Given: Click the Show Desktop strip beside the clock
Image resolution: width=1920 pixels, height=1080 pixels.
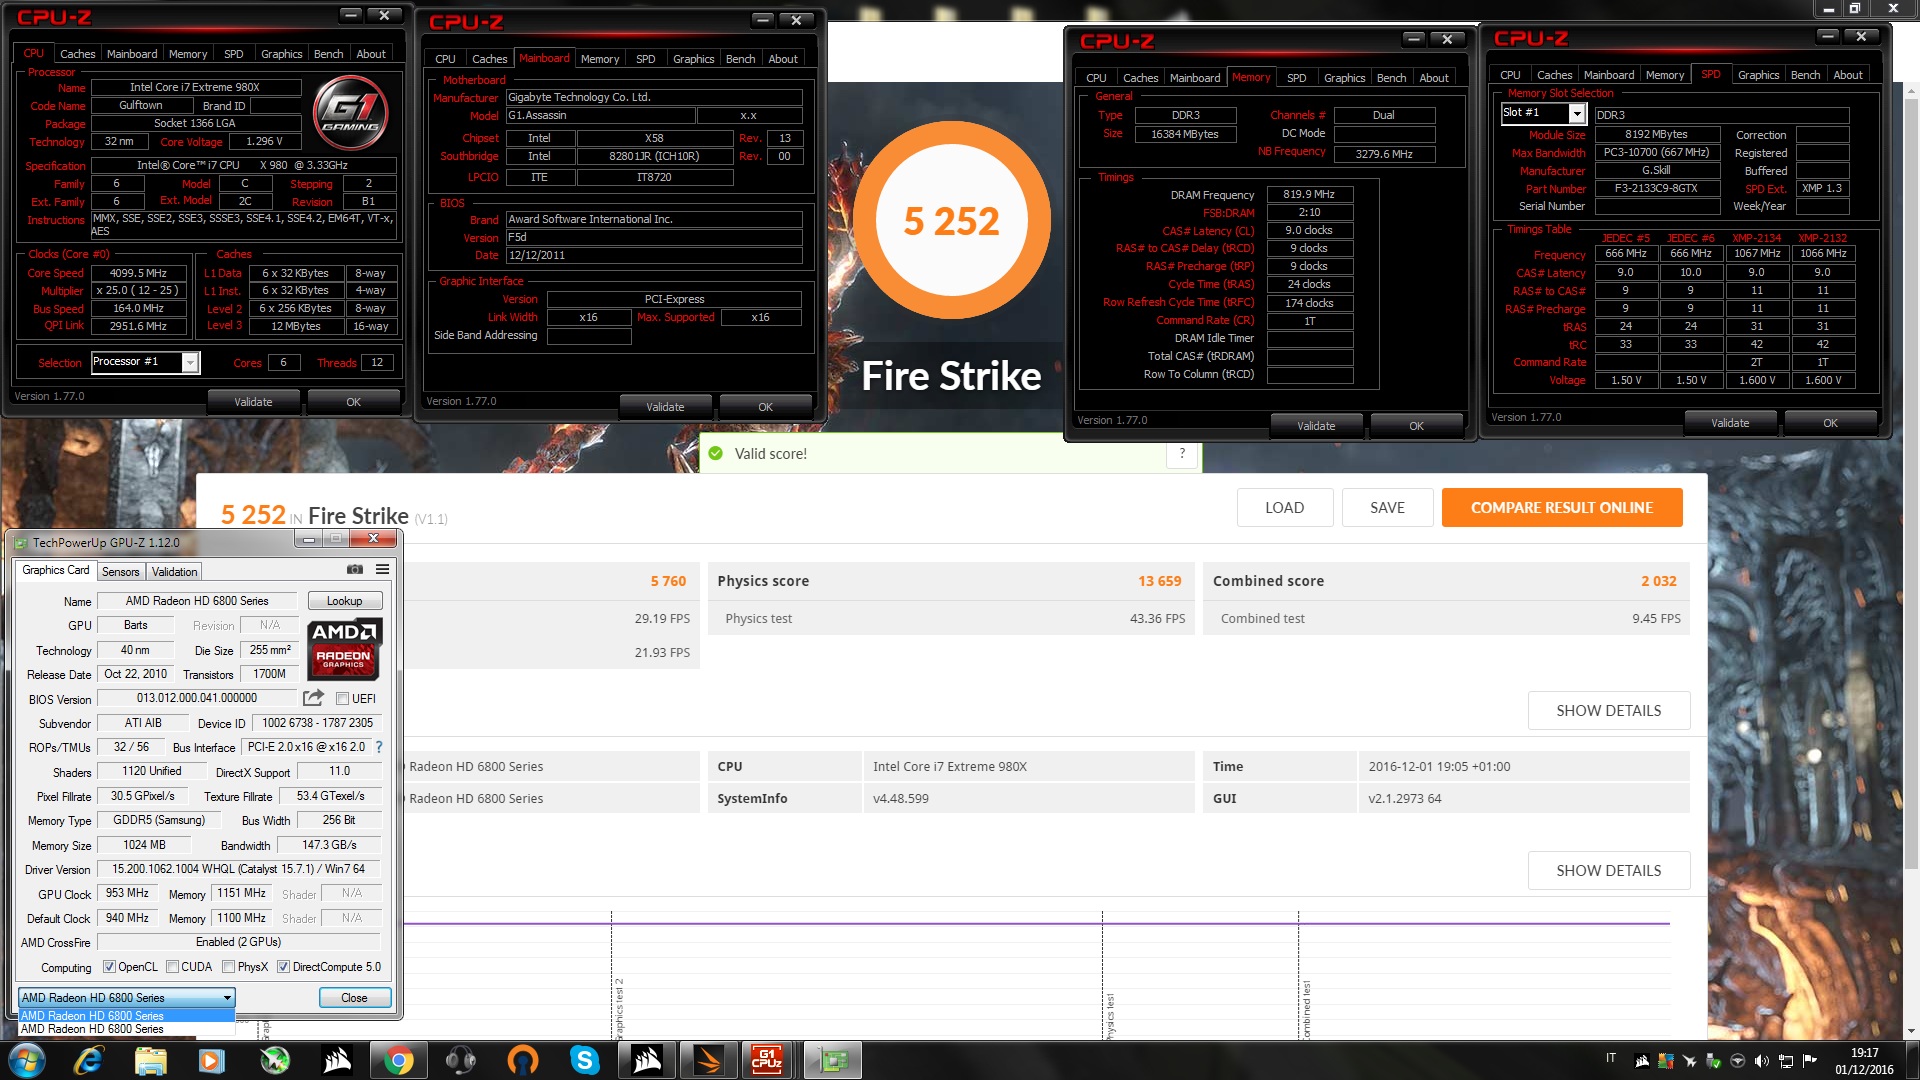Looking at the screenshot, I should click(x=1913, y=1060).
